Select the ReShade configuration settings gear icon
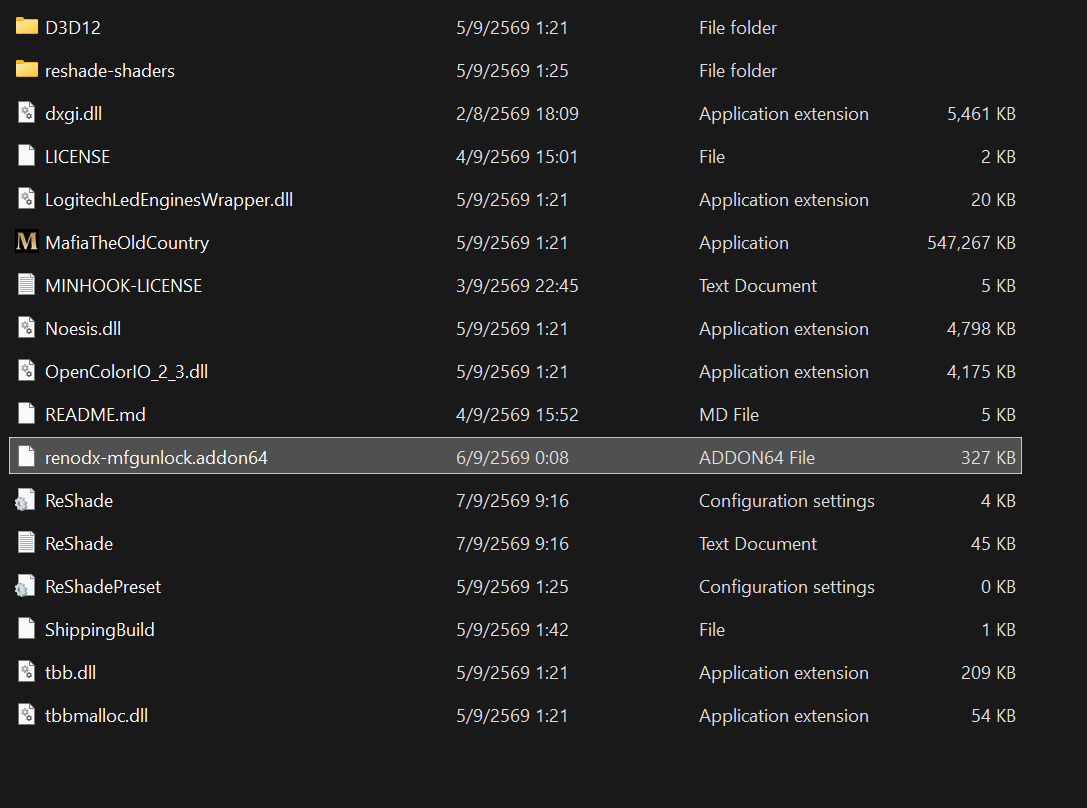 click(24, 500)
